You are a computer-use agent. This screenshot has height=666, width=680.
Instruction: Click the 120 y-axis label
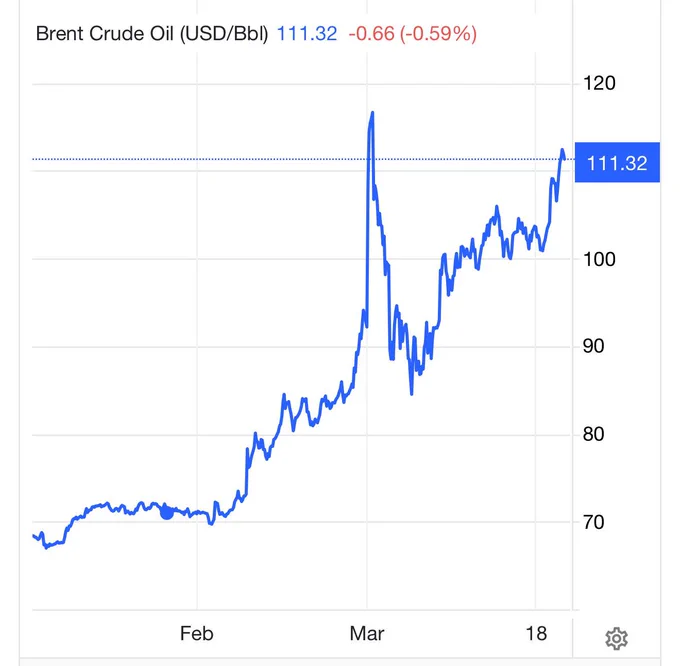click(x=598, y=83)
